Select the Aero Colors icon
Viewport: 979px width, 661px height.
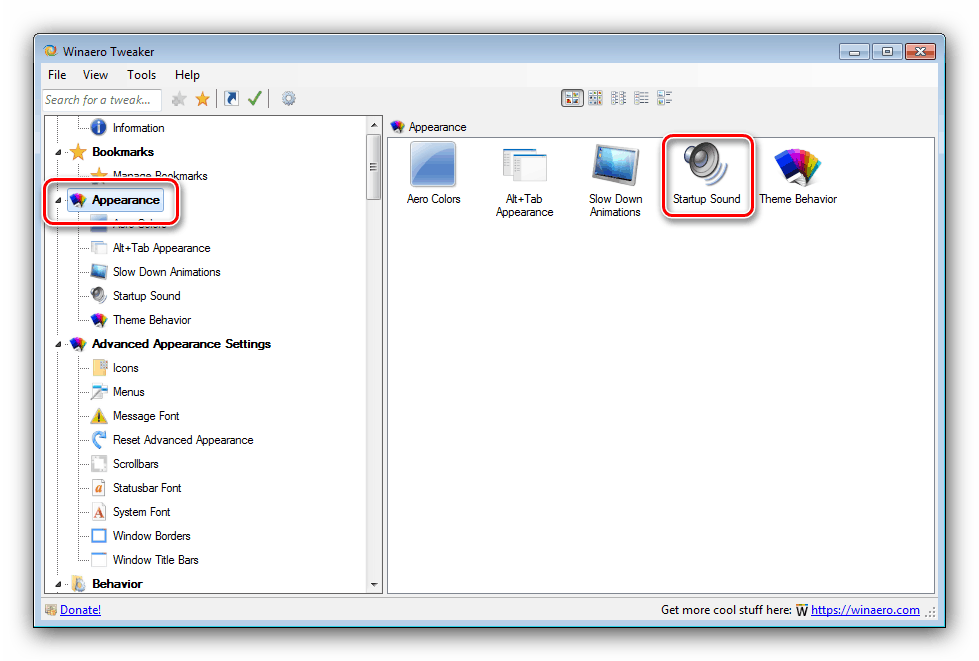point(433,165)
